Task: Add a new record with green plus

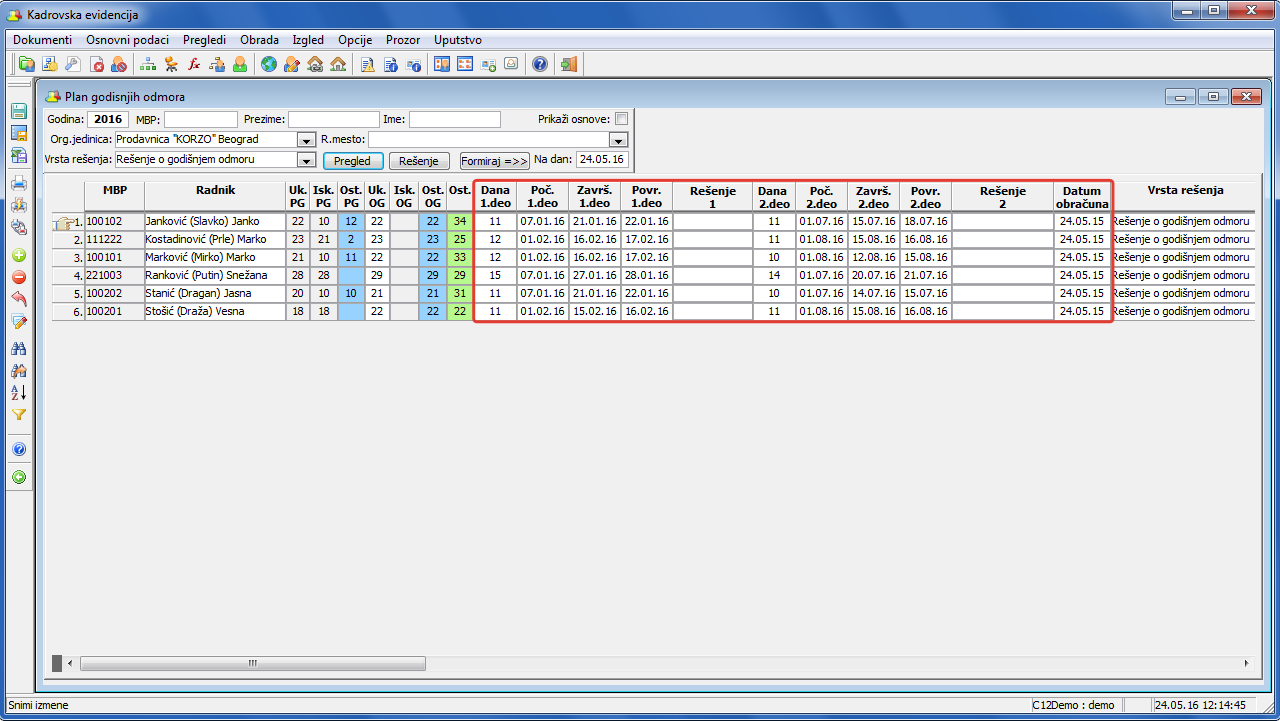Action: click(x=19, y=255)
